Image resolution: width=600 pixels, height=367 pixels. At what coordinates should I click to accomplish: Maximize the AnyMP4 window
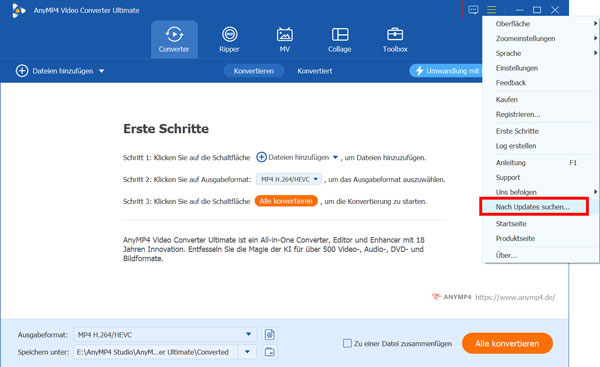pyautogui.click(x=537, y=10)
